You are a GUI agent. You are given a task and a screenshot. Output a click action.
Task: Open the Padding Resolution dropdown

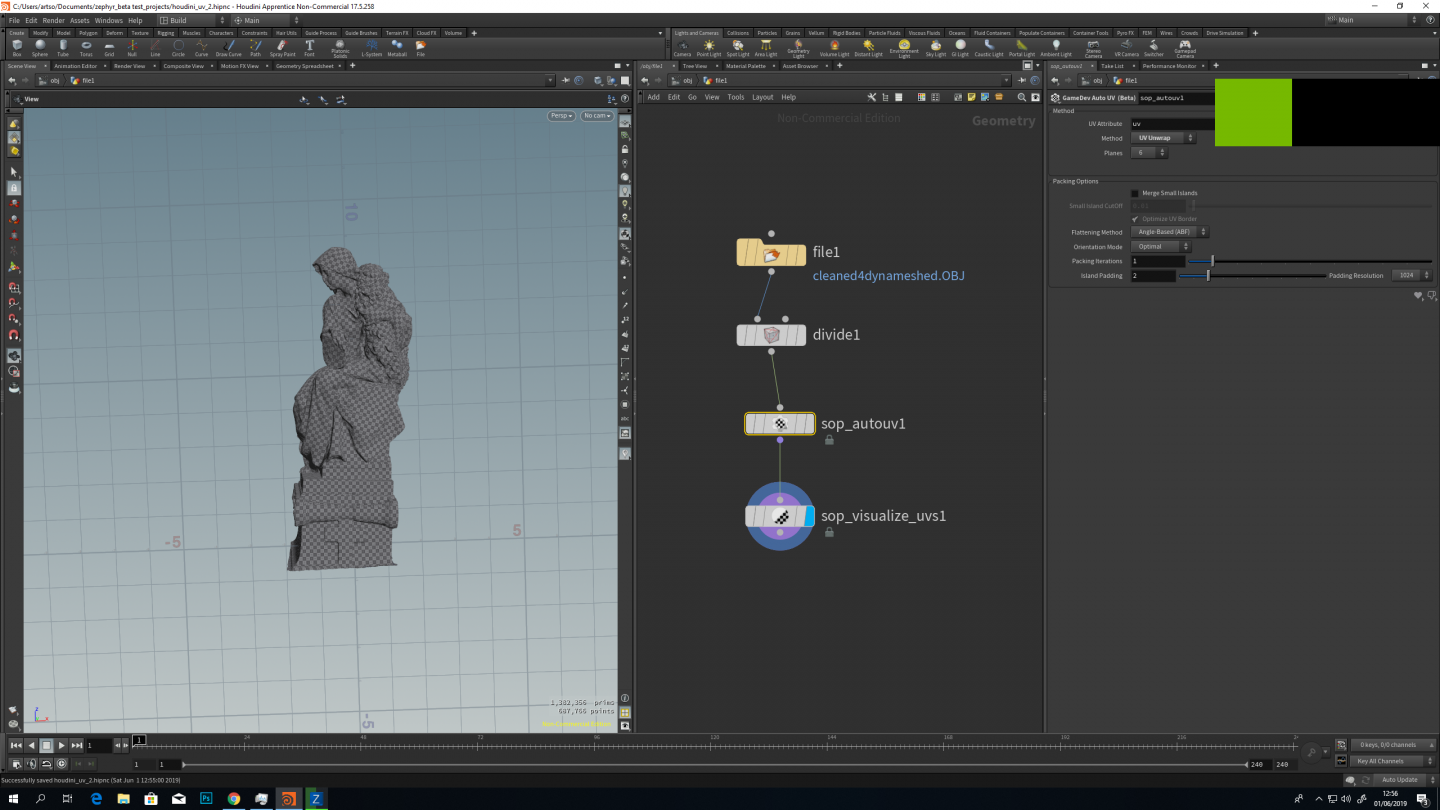tap(1411, 275)
